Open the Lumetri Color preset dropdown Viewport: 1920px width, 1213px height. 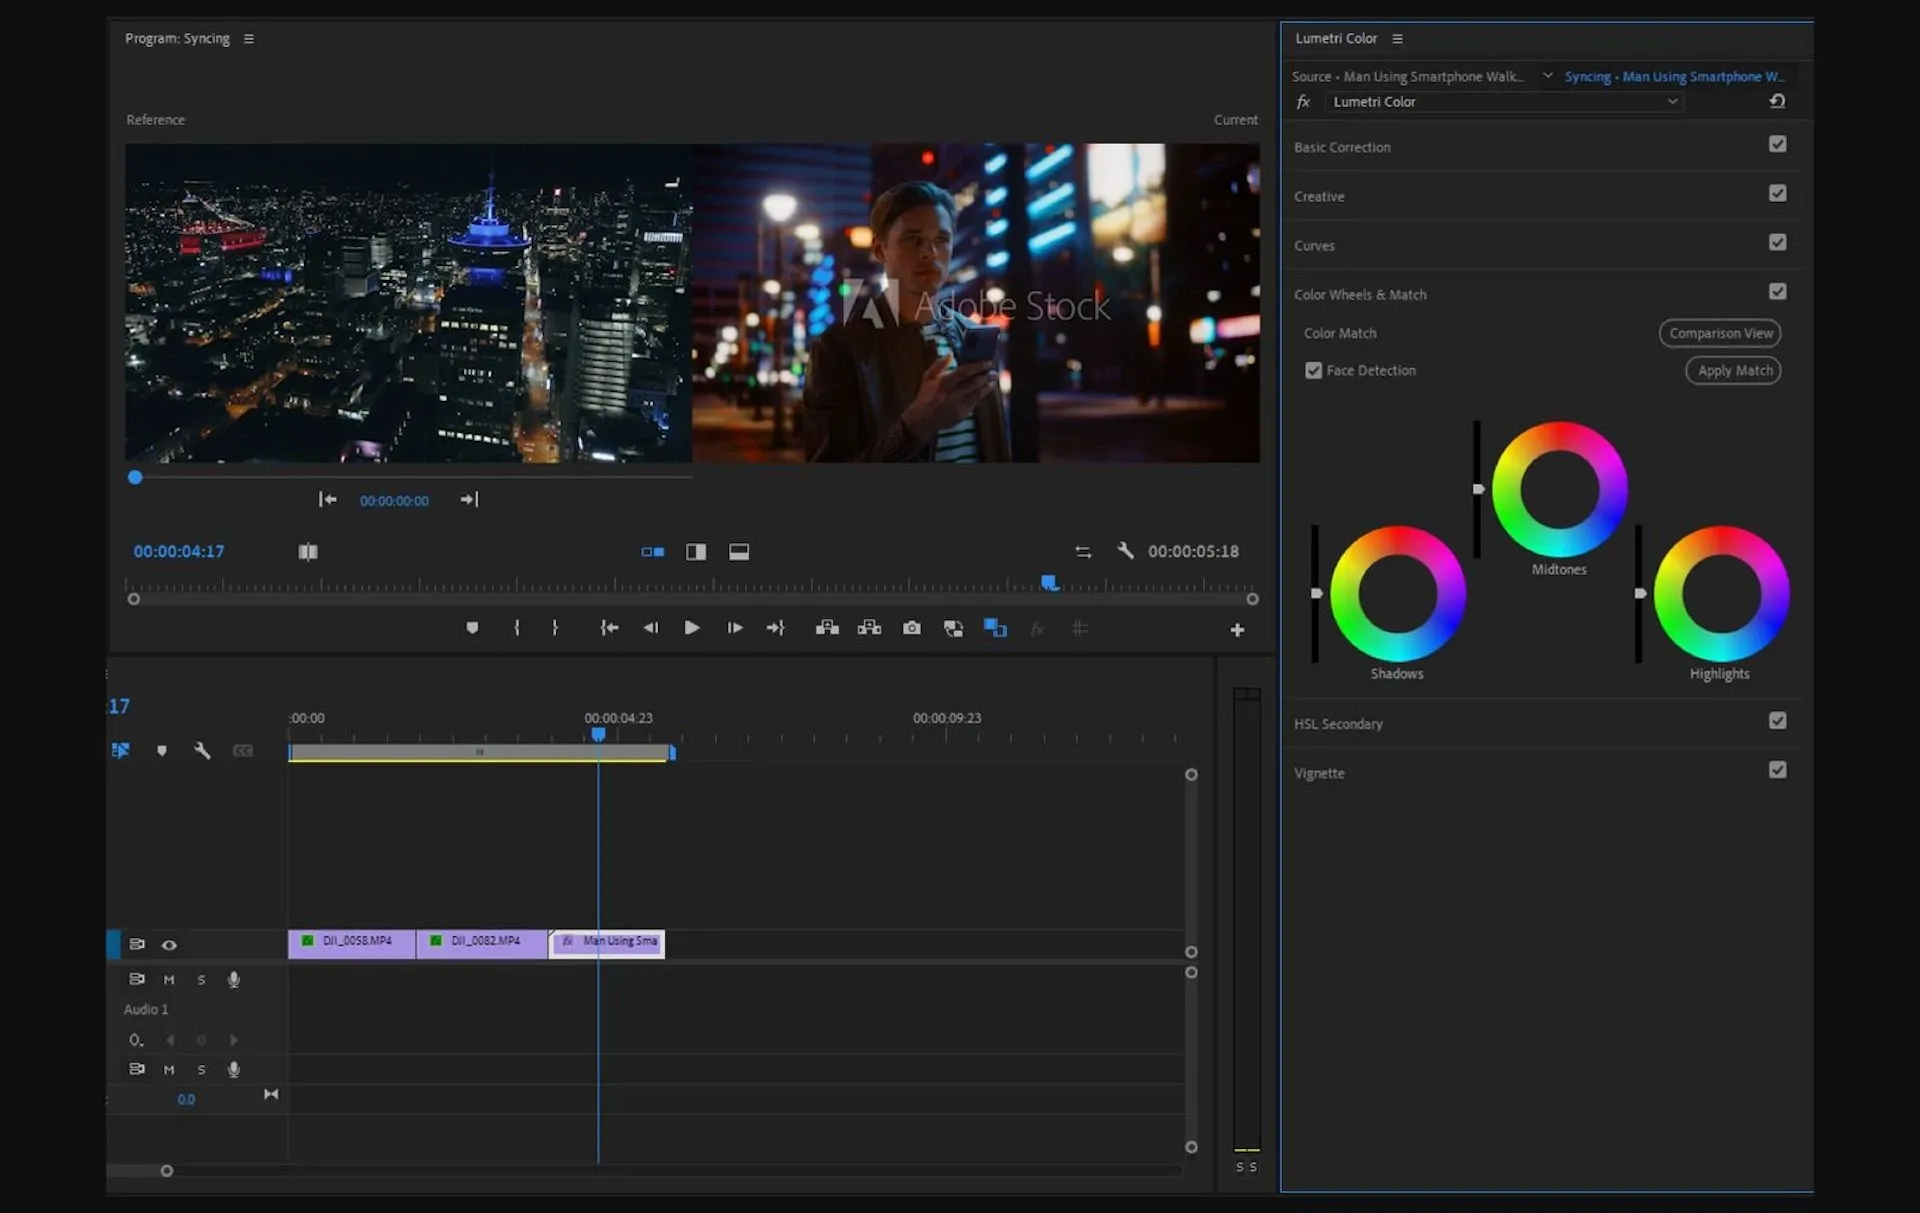tap(1672, 101)
